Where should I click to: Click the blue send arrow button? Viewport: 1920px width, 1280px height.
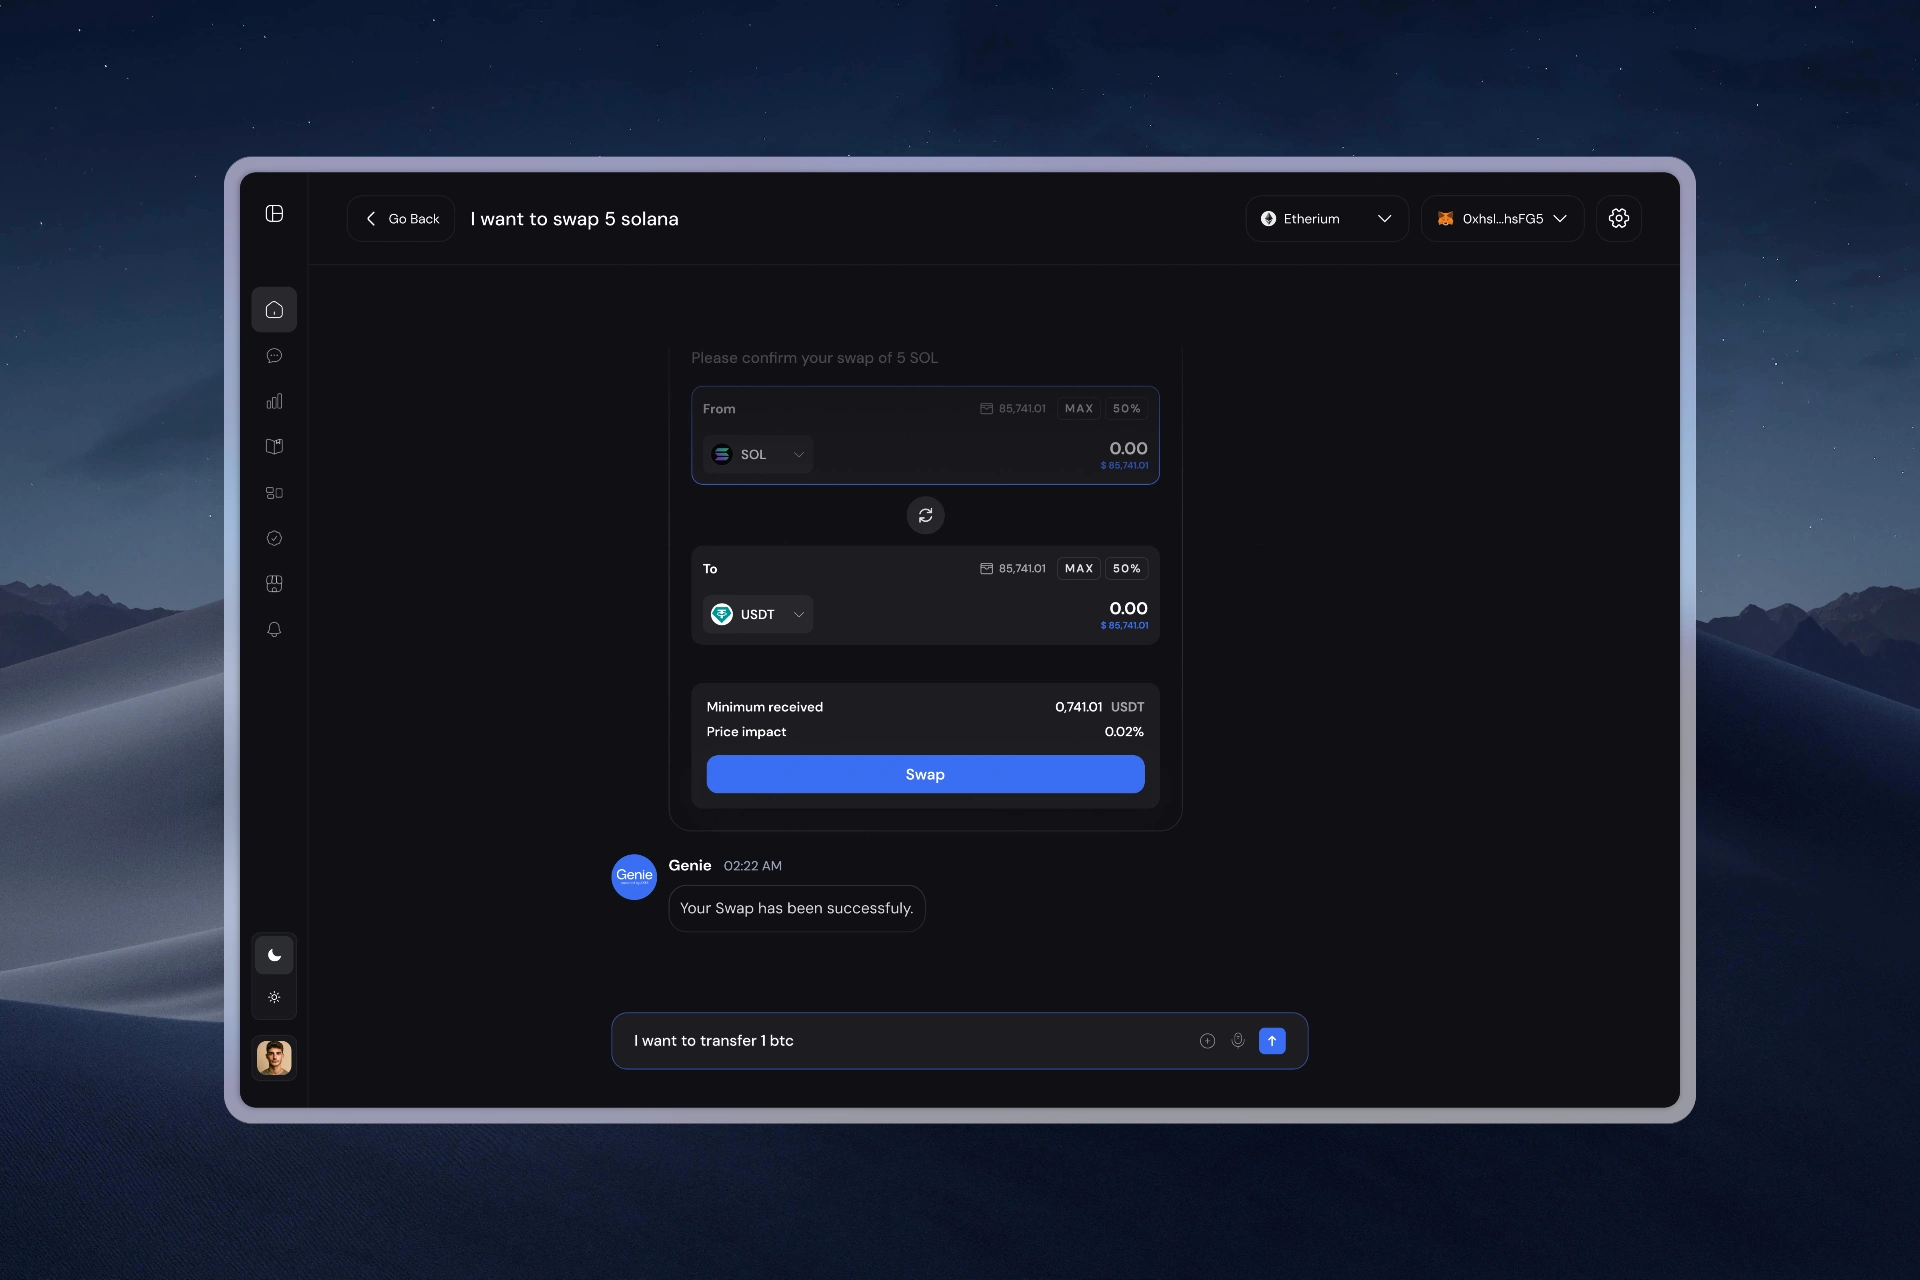1272,1041
